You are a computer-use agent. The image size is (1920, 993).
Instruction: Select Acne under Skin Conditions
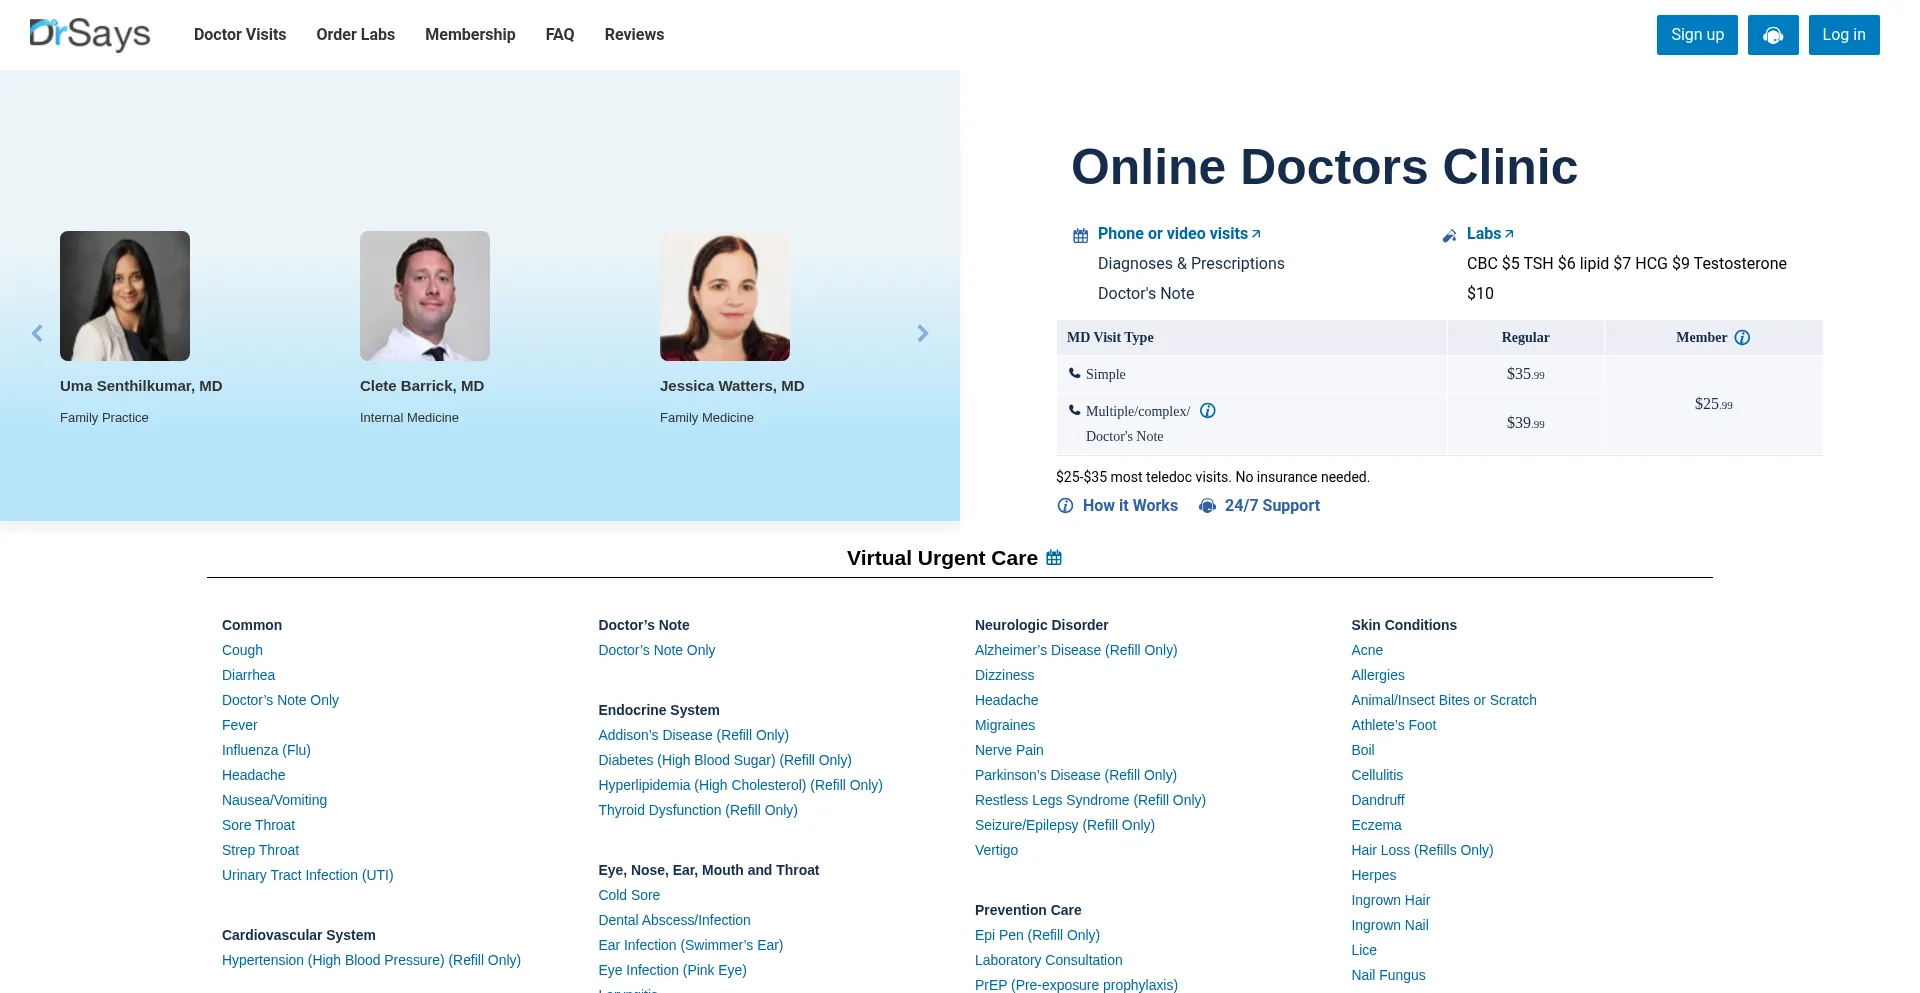[1367, 650]
